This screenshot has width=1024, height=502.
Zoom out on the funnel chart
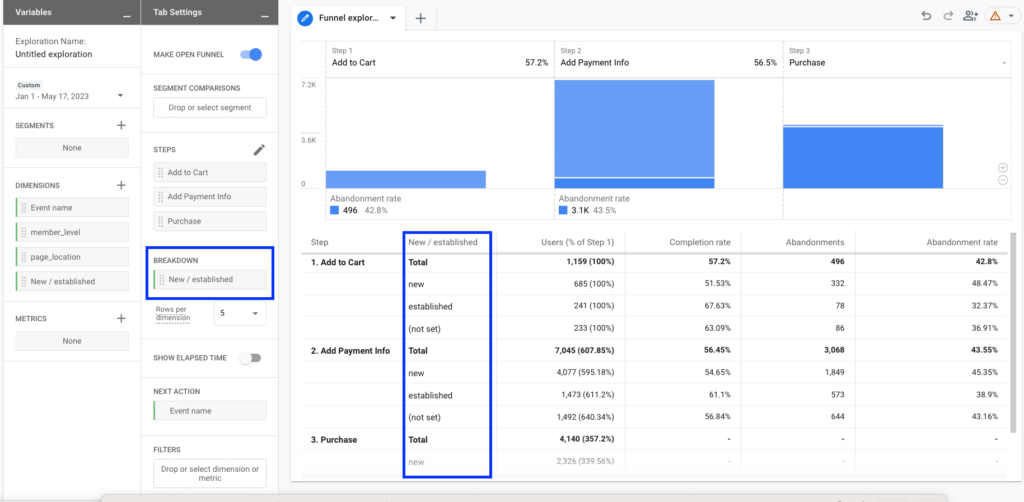click(1002, 180)
